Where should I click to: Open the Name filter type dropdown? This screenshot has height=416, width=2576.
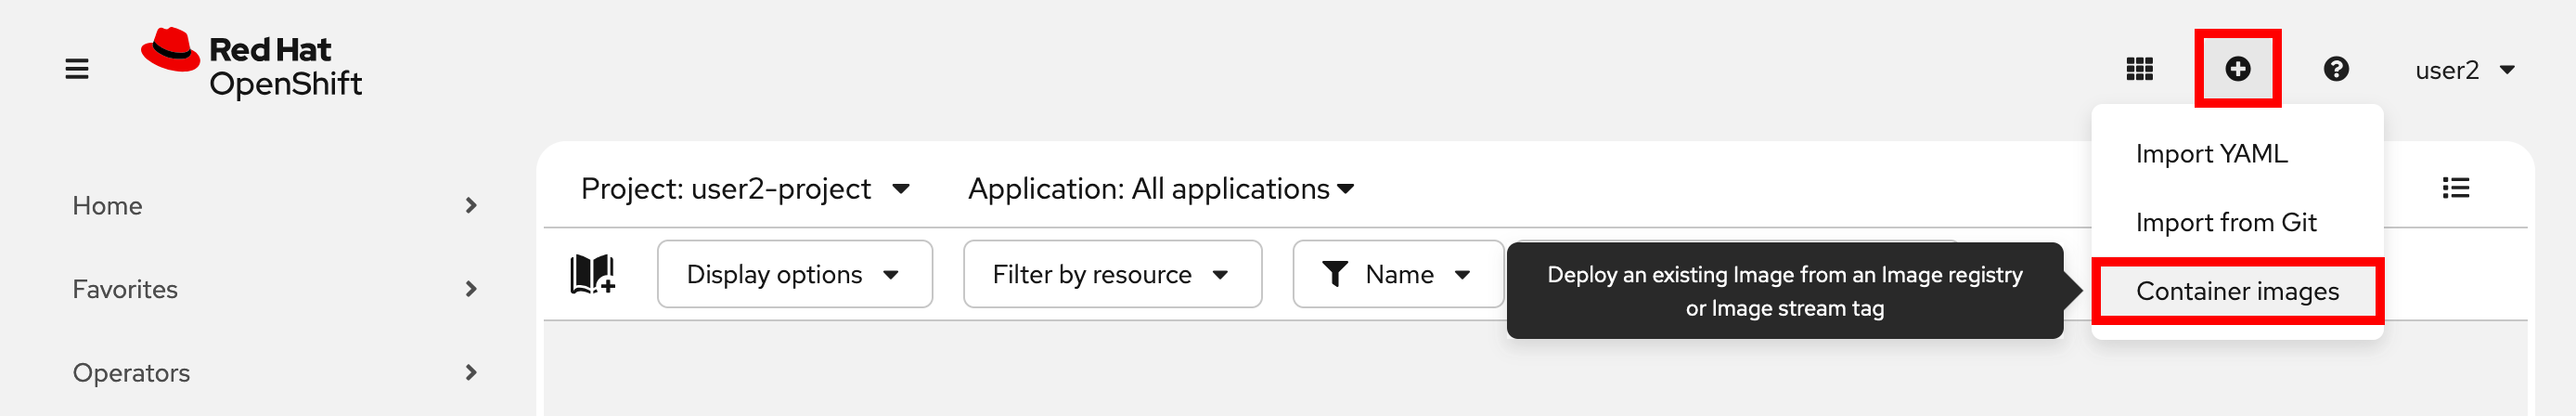(1397, 274)
